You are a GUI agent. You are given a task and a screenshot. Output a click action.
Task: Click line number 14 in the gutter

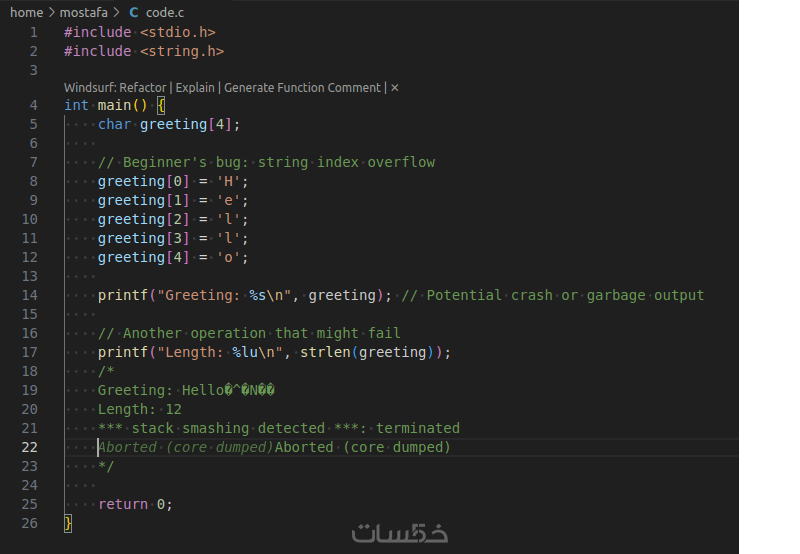coord(29,295)
